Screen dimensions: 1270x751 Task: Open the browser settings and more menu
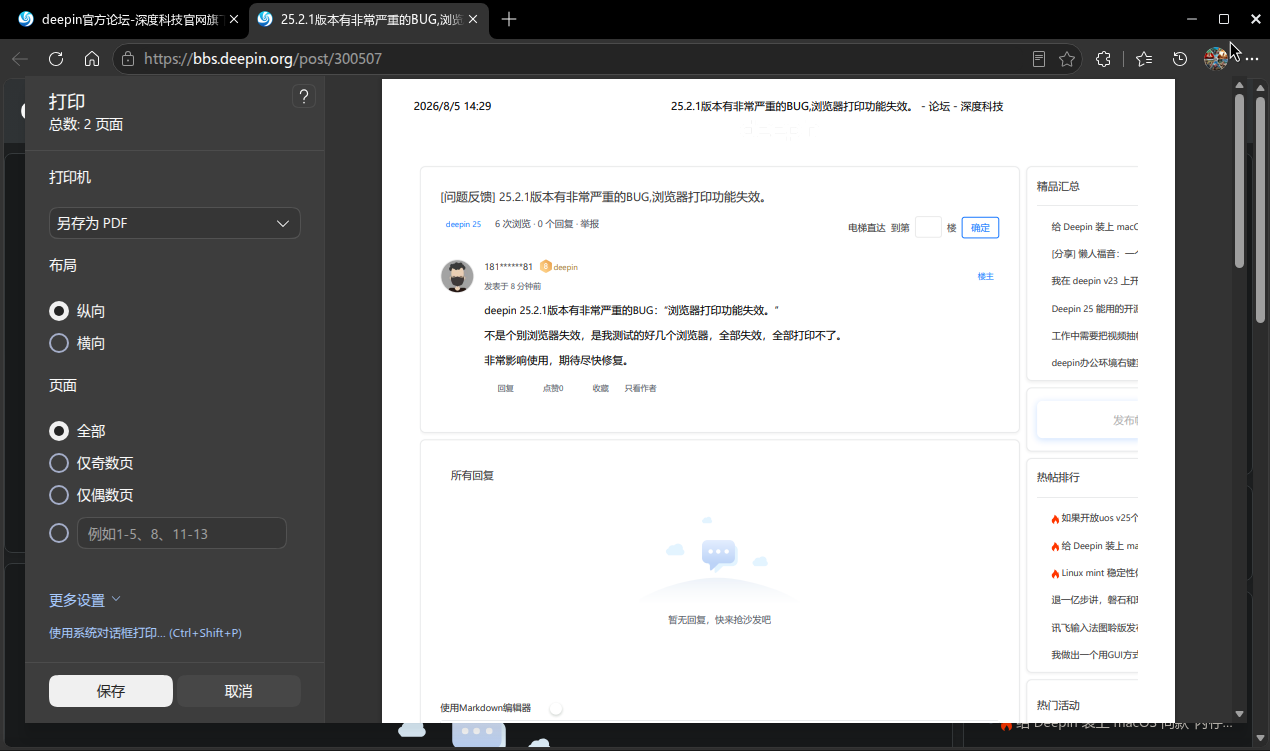click(1251, 59)
